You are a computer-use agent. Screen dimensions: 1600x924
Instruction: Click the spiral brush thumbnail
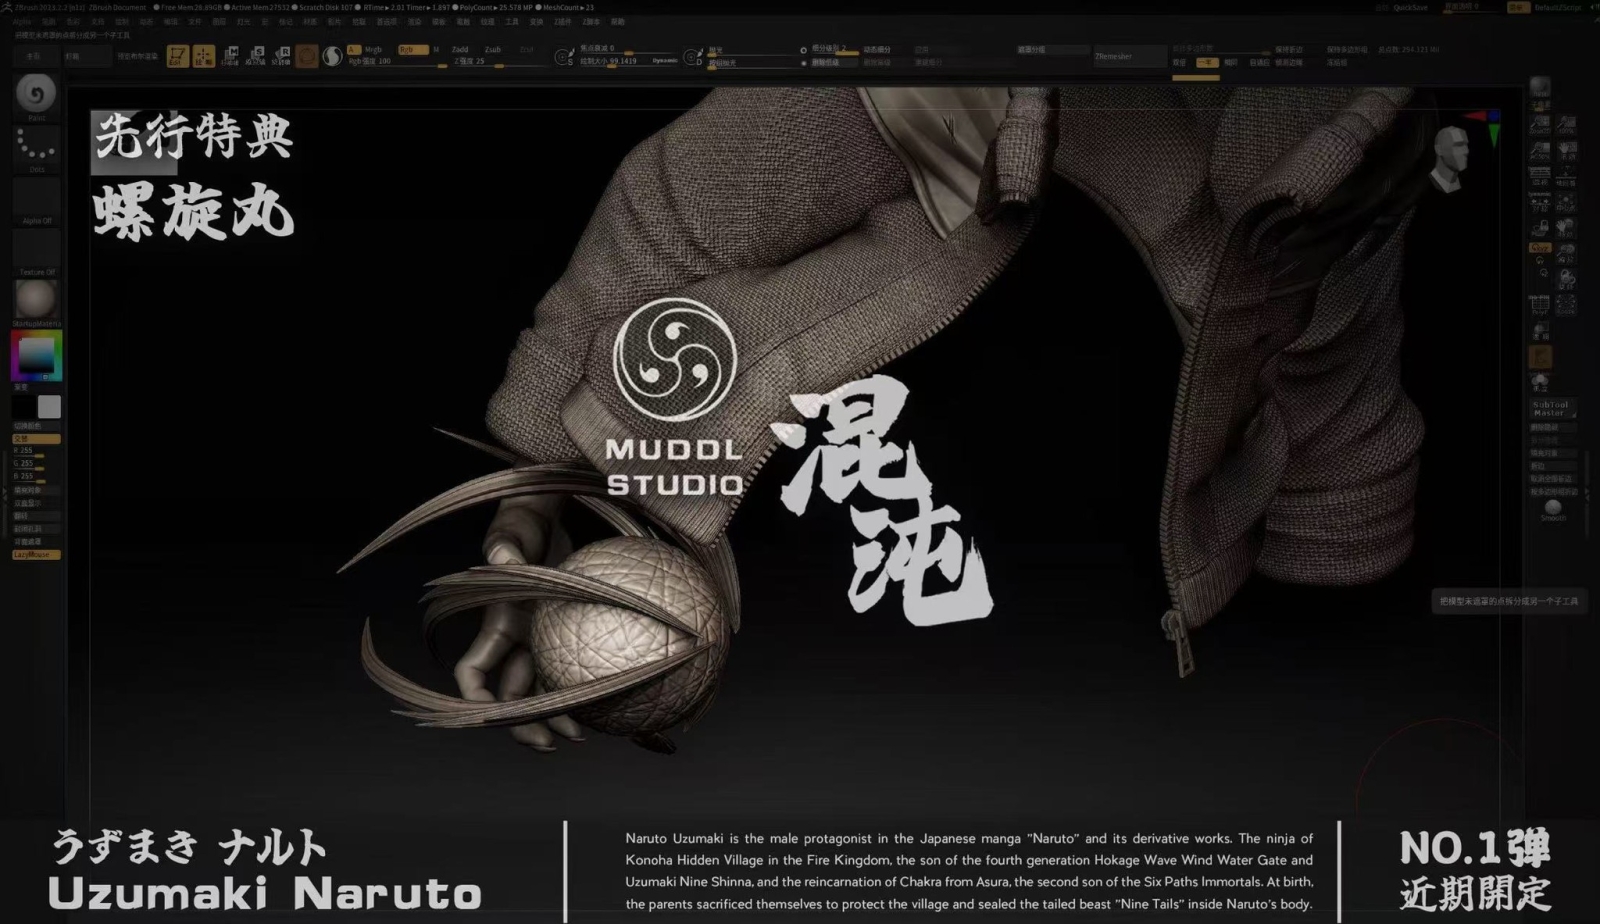coord(36,94)
